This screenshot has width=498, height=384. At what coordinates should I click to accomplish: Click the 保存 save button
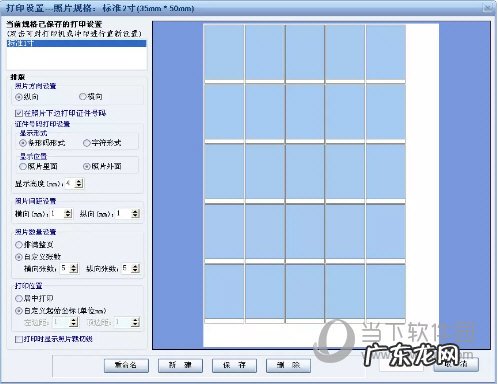pyautogui.click(x=234, y=365)
